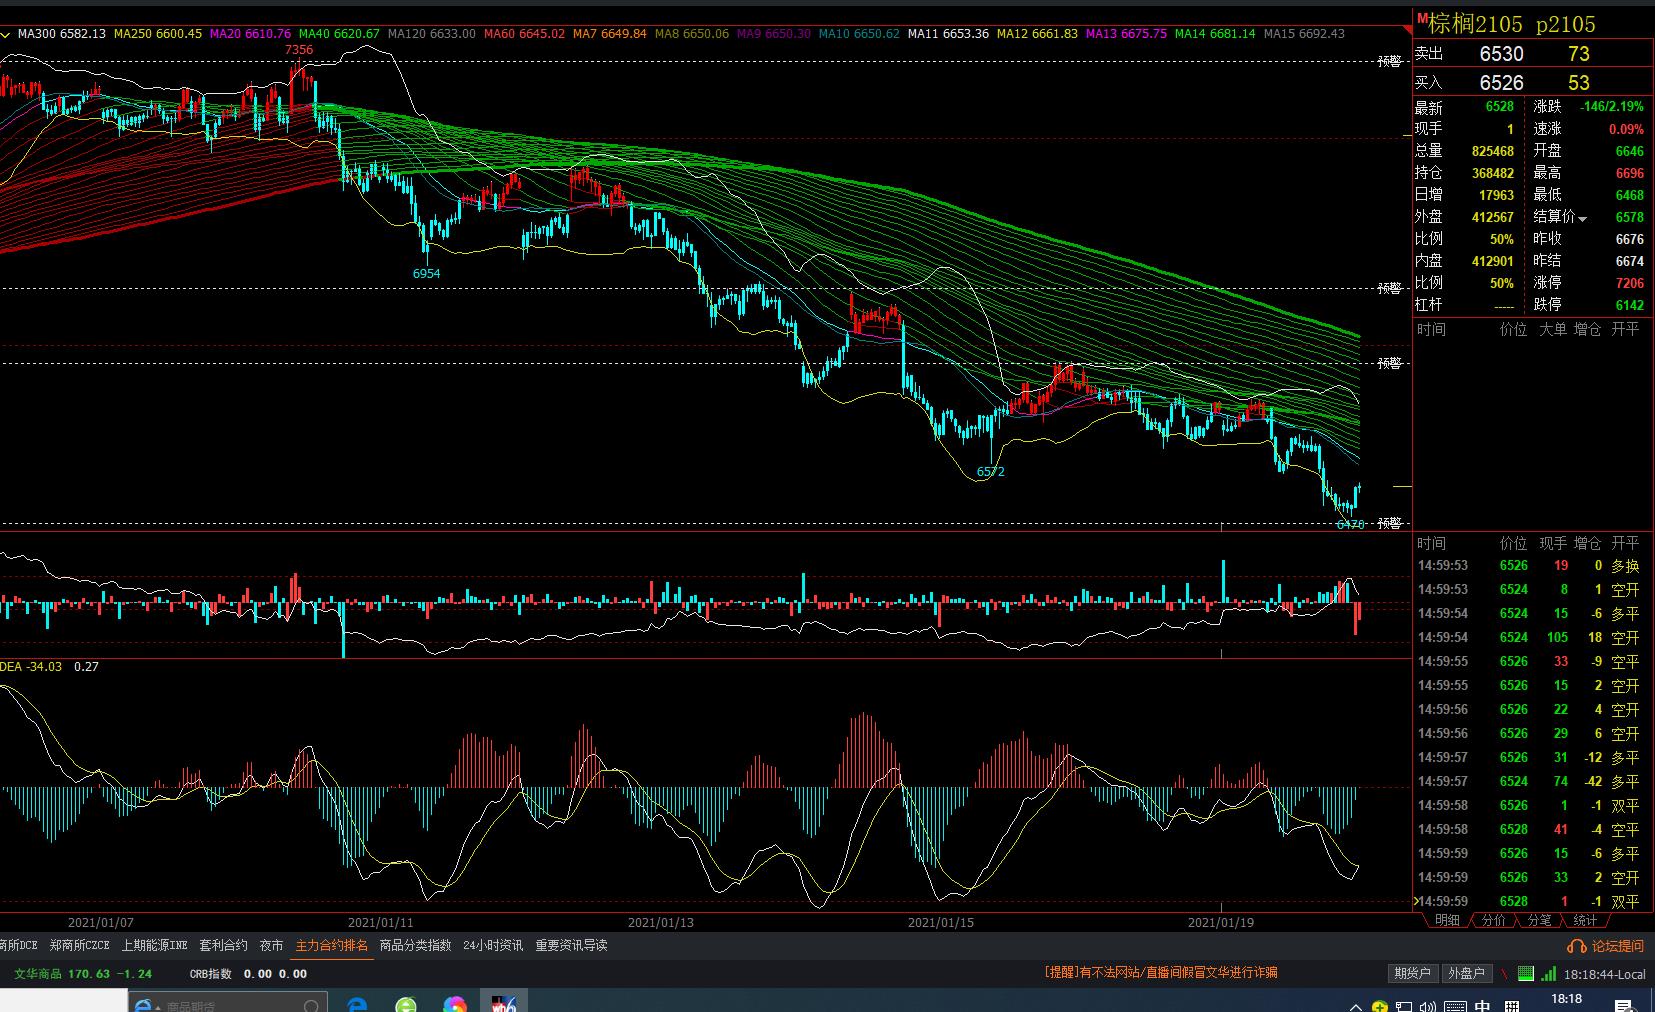Select the 夜市 tab
Viewport: 1655px width, 1012px height.
tap(272, 945)
